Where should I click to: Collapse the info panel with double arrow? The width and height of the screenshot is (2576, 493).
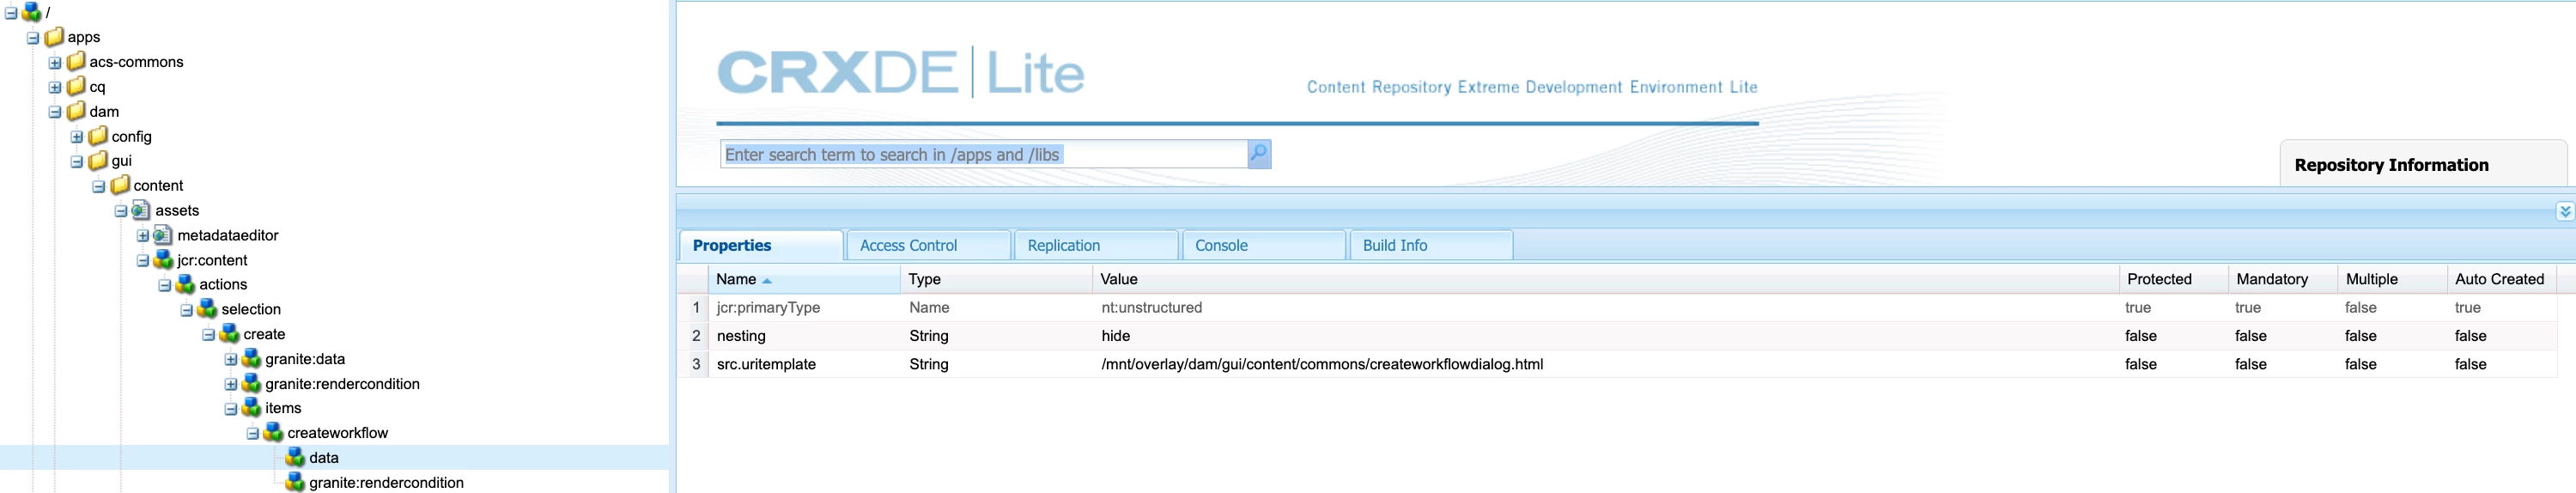click(2565, 211)
